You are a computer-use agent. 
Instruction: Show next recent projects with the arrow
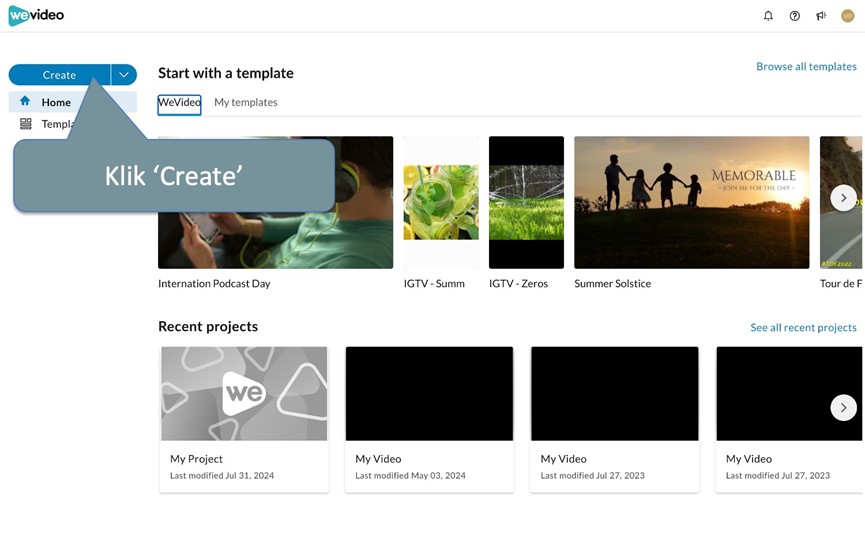coord(843,408)
